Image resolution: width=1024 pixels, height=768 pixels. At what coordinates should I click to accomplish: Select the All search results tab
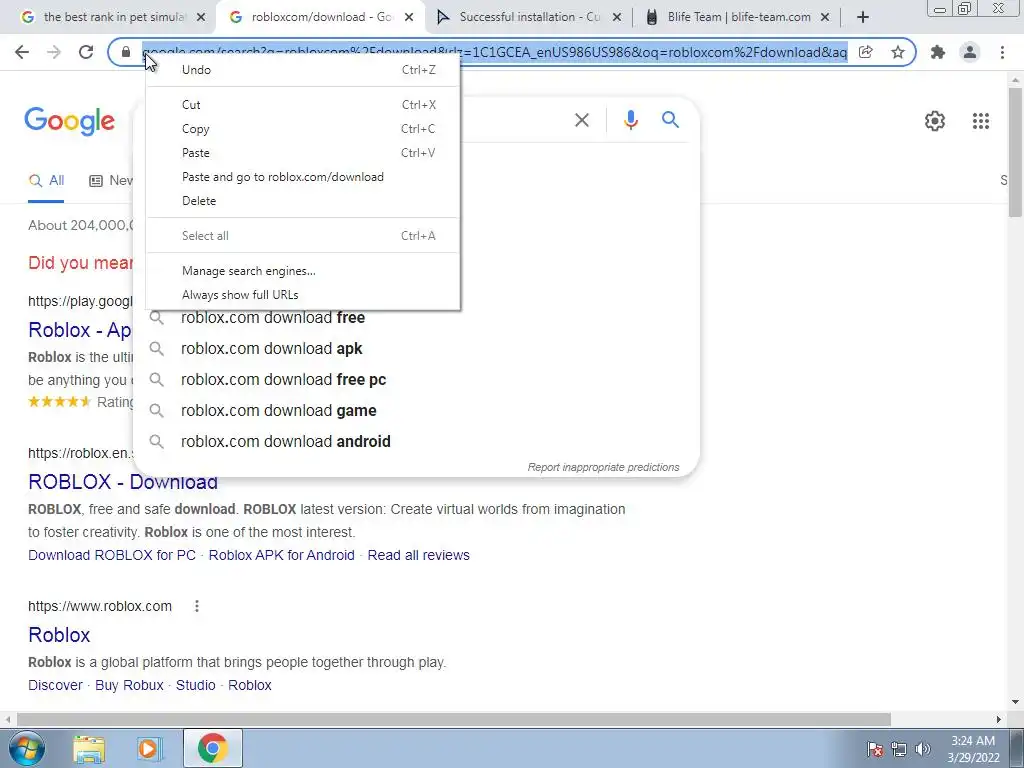point(46,181)
